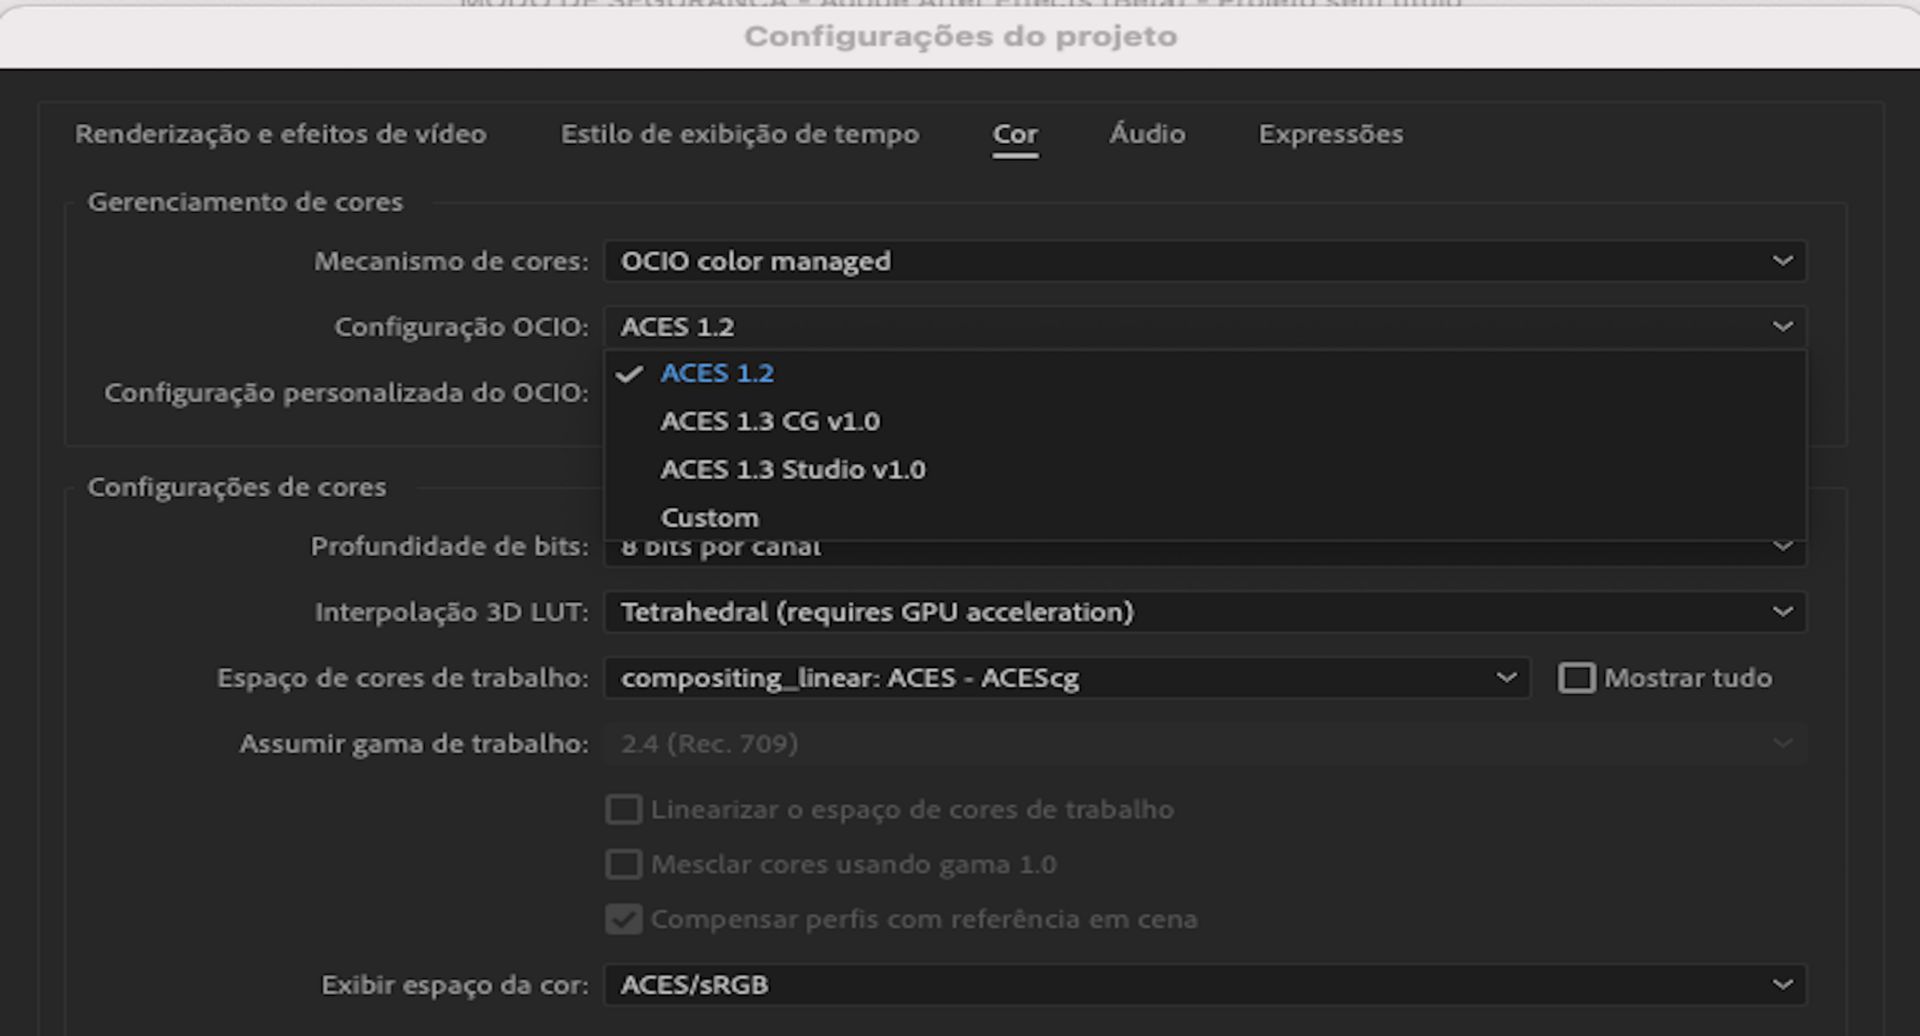Open the Estilo de exibição de tempo tab
1920x1036 pixels.
[x=740, y=134]
